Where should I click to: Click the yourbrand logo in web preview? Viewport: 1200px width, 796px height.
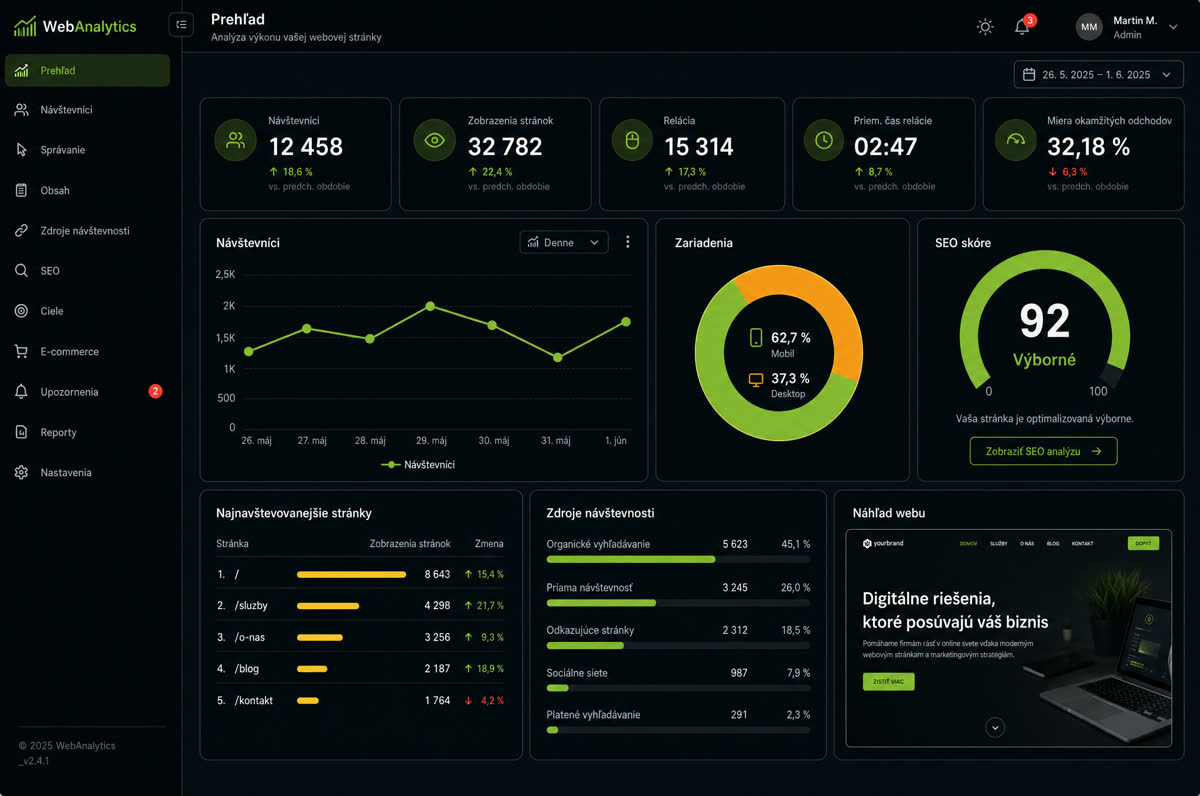[x=883, y=544]
